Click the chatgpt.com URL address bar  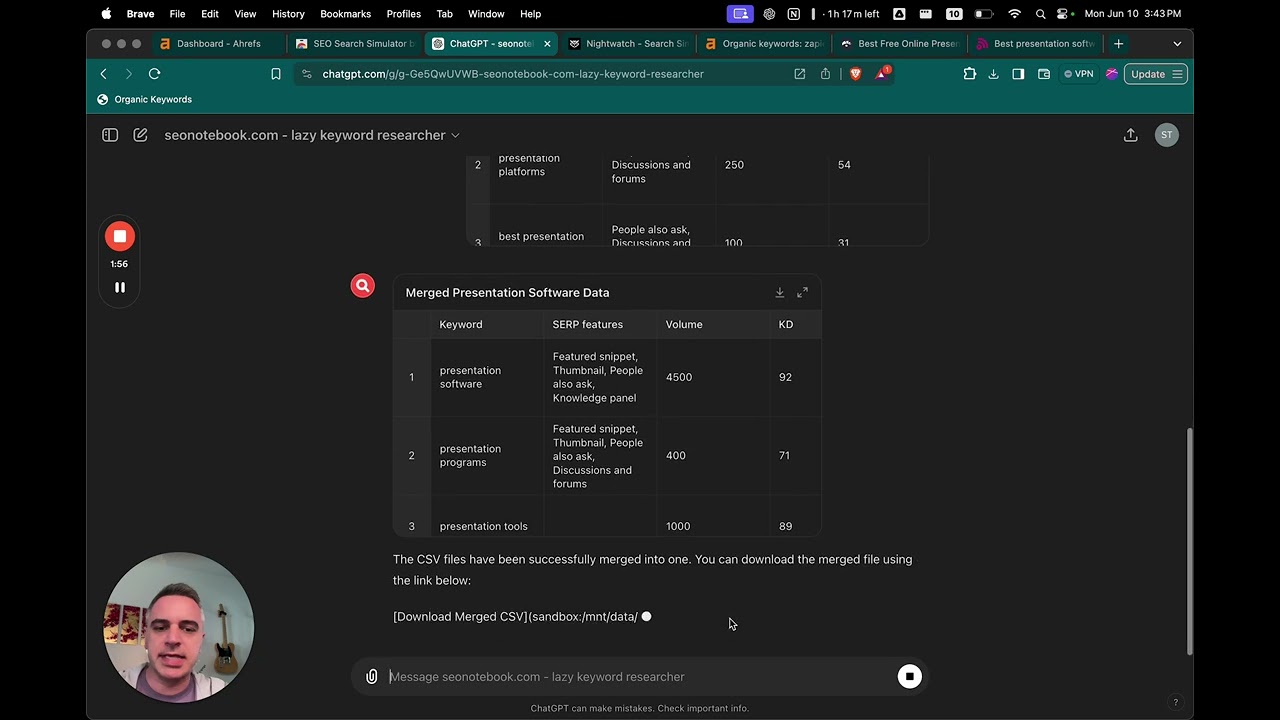513,74
